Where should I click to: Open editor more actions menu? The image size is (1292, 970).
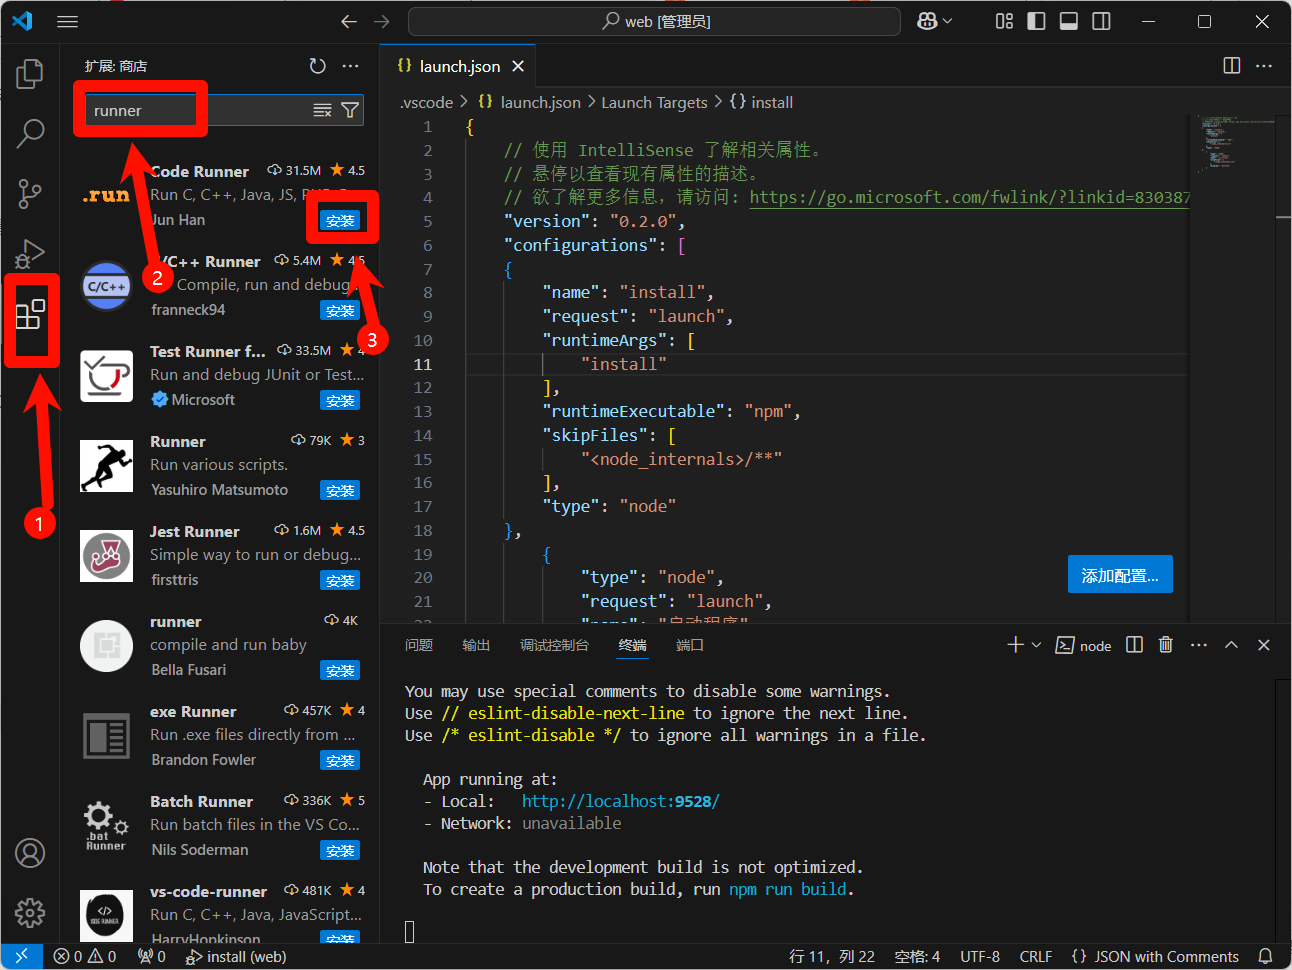[x=1264, y=66]
